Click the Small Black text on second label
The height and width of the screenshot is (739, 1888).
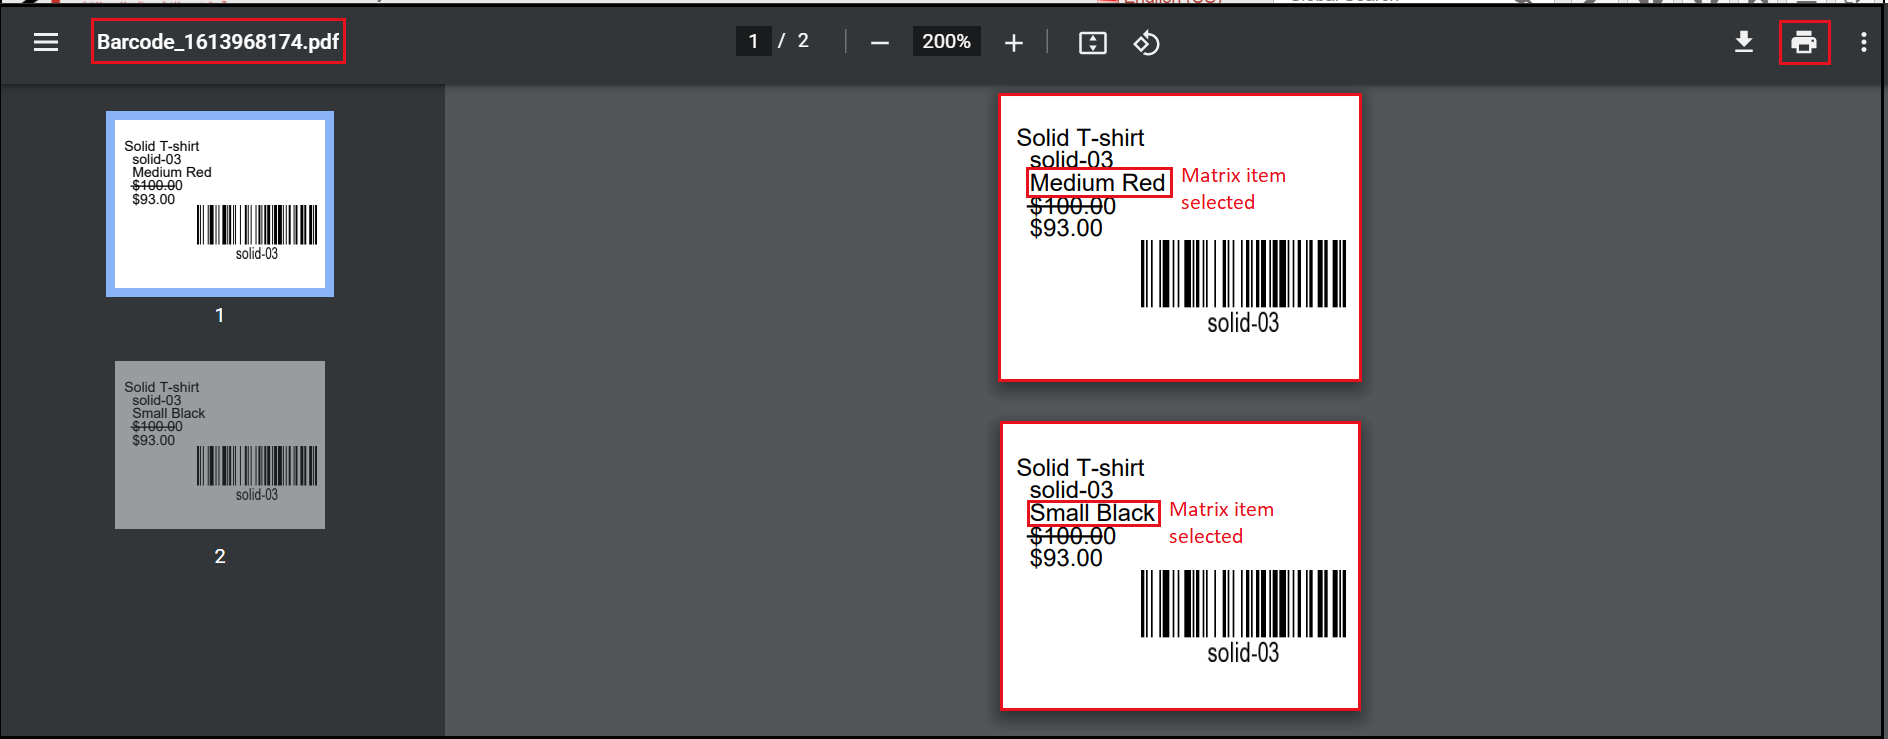click(x=1092, y=513)
